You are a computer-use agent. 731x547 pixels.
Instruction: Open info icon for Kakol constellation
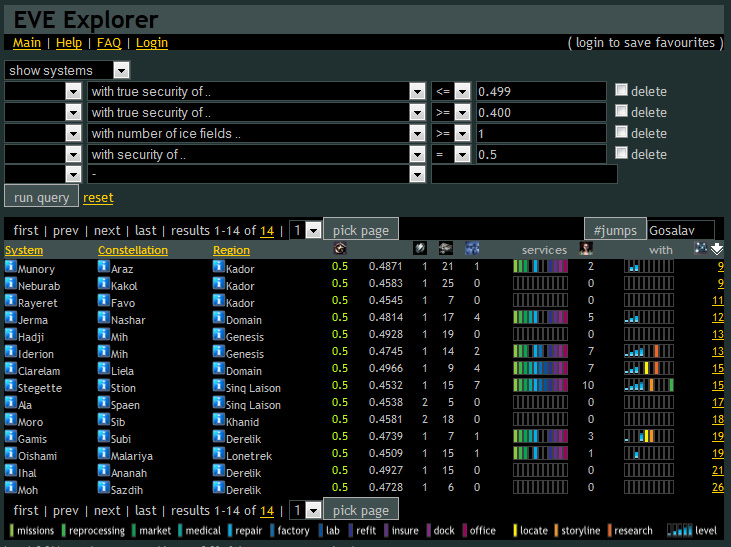click(103, 283)
